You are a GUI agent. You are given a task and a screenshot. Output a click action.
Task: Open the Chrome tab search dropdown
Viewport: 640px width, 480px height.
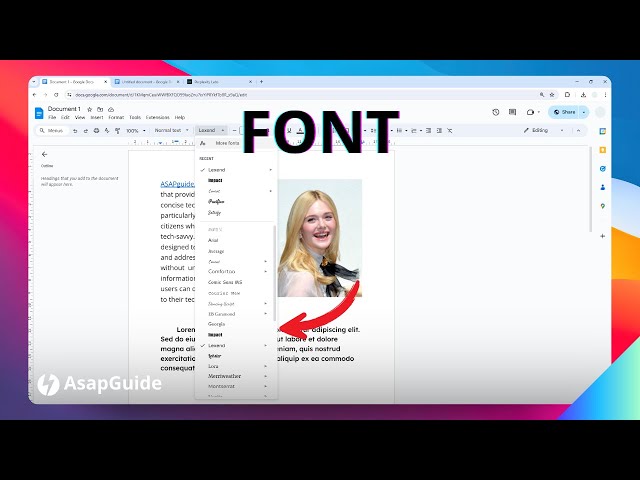pyautogui.click(x=34, y=82)
